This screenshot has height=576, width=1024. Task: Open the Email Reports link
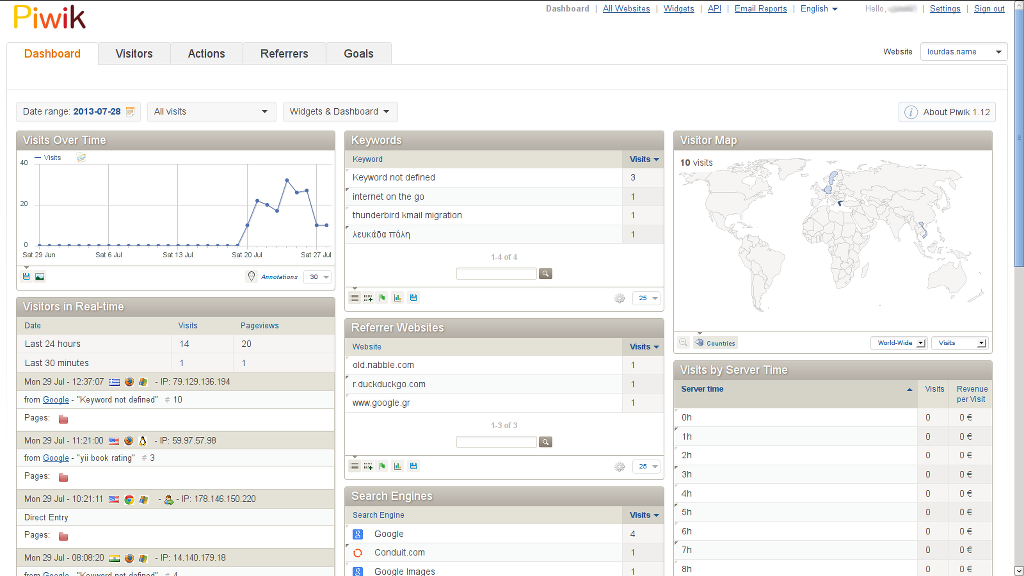click(x=760, y=9)
